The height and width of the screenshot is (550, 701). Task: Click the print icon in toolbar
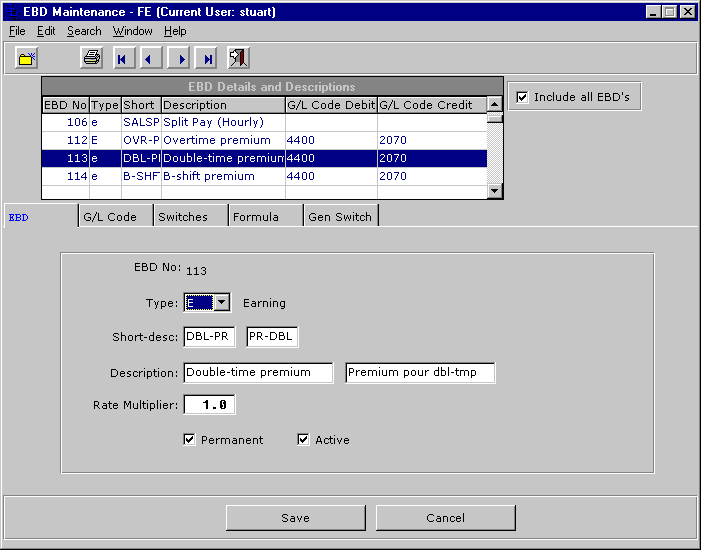(x=91, y=58)
